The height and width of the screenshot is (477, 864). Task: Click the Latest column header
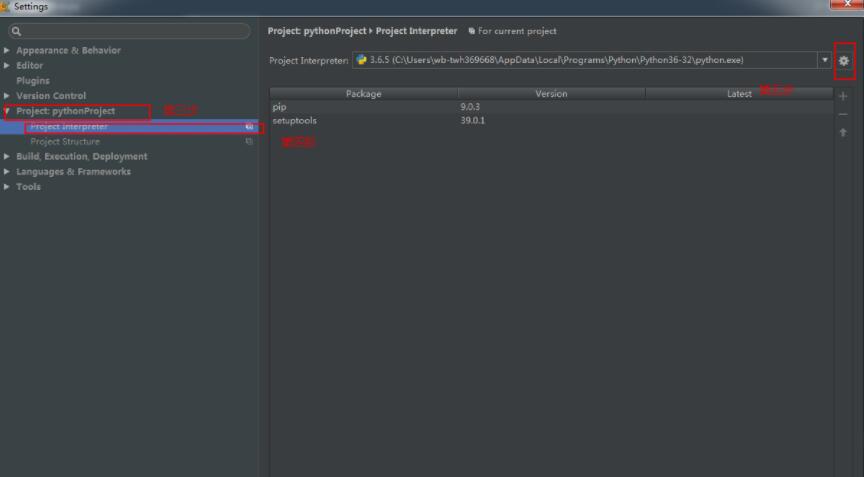point(739,94)
